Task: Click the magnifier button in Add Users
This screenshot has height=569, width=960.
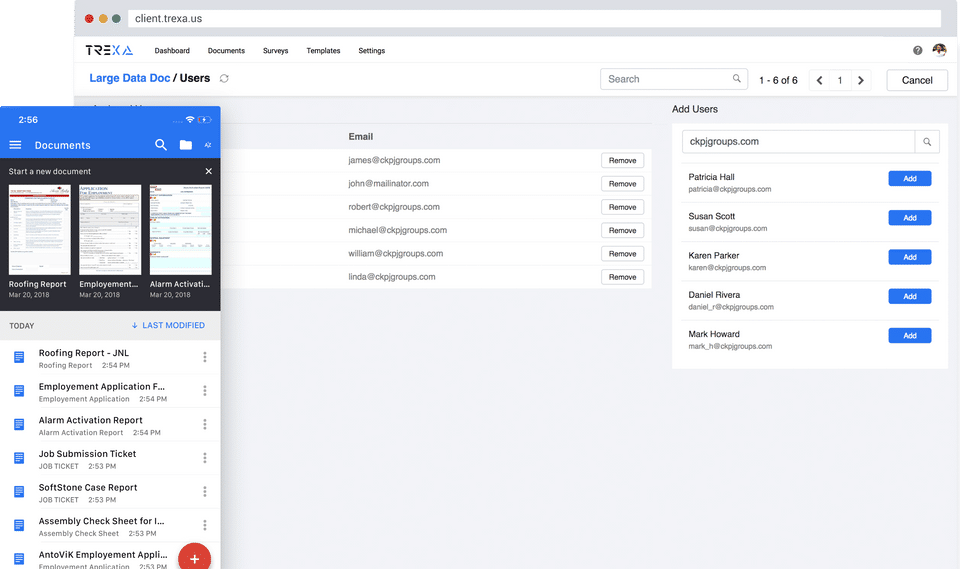Action: (x=927, y=141)
